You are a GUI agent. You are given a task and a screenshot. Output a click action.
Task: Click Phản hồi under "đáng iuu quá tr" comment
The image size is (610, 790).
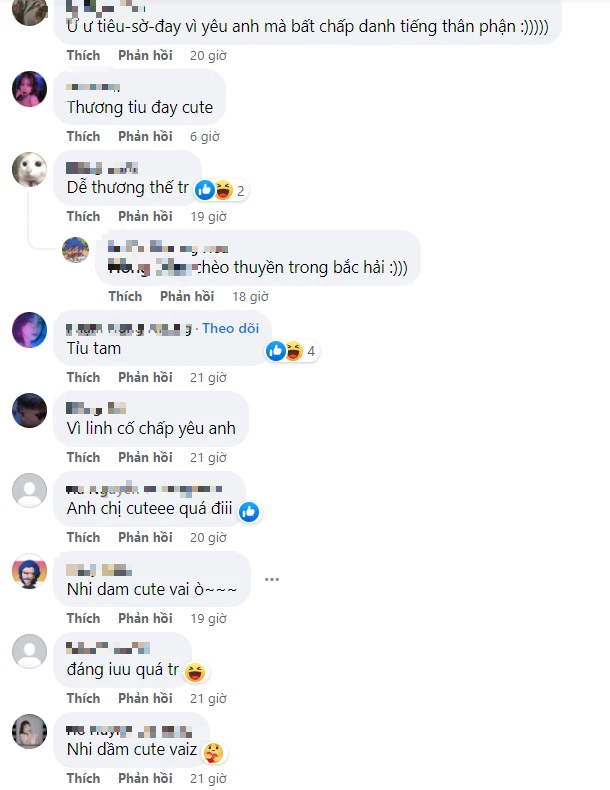click(x=146, y=699)
